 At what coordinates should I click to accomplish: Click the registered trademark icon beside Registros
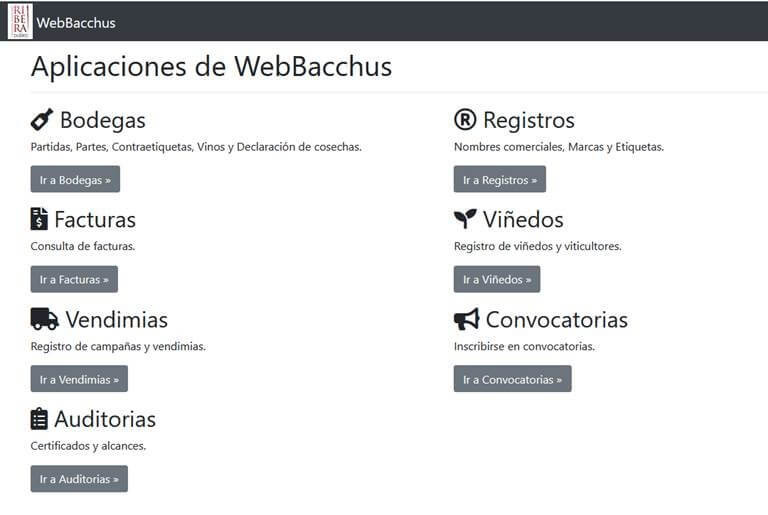pos(465,120)
